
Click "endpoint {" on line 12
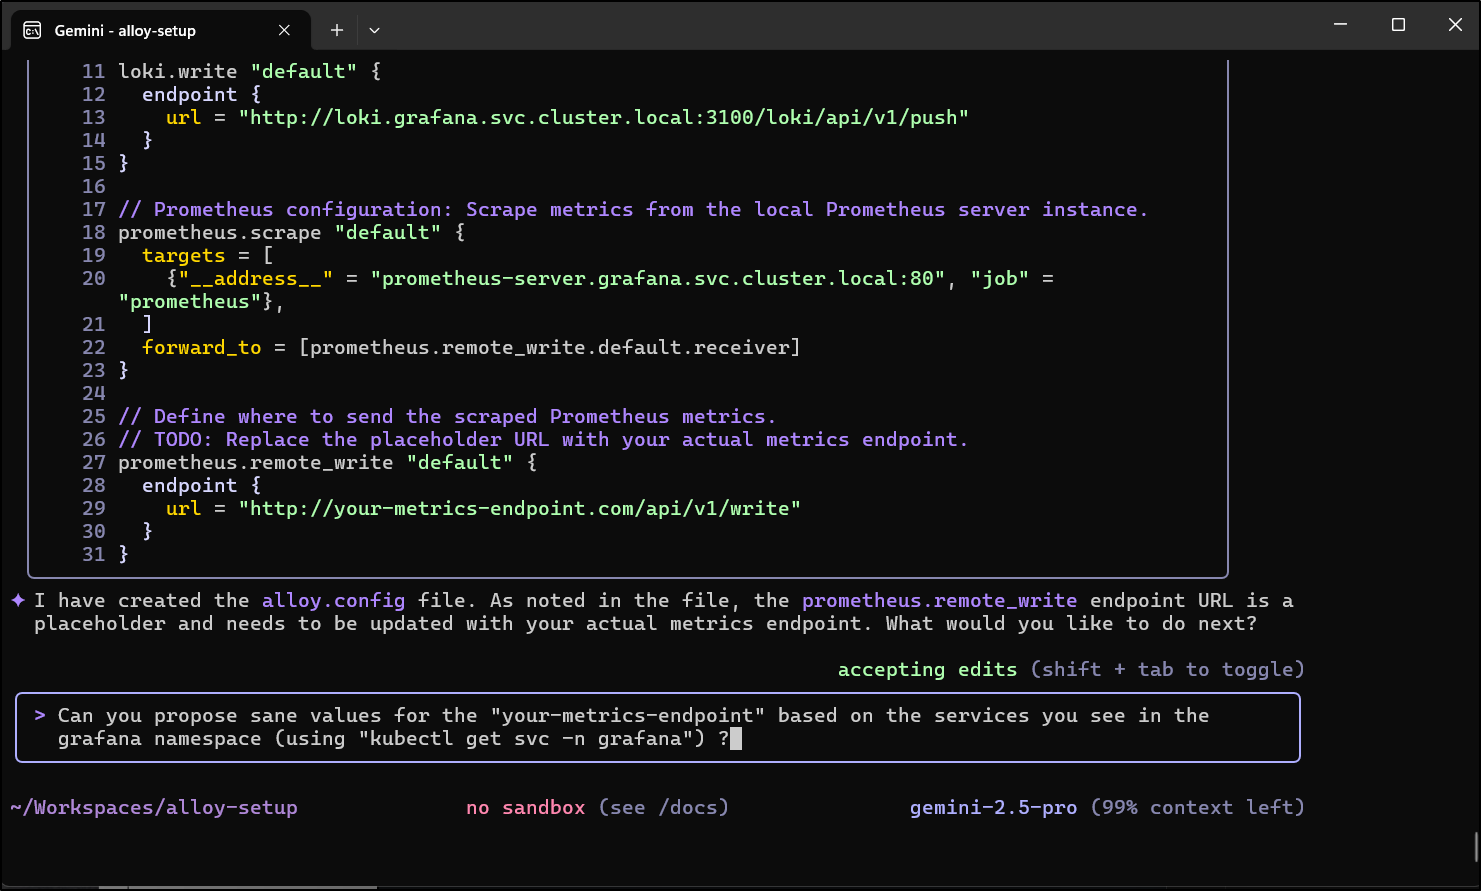click(201, 94)
